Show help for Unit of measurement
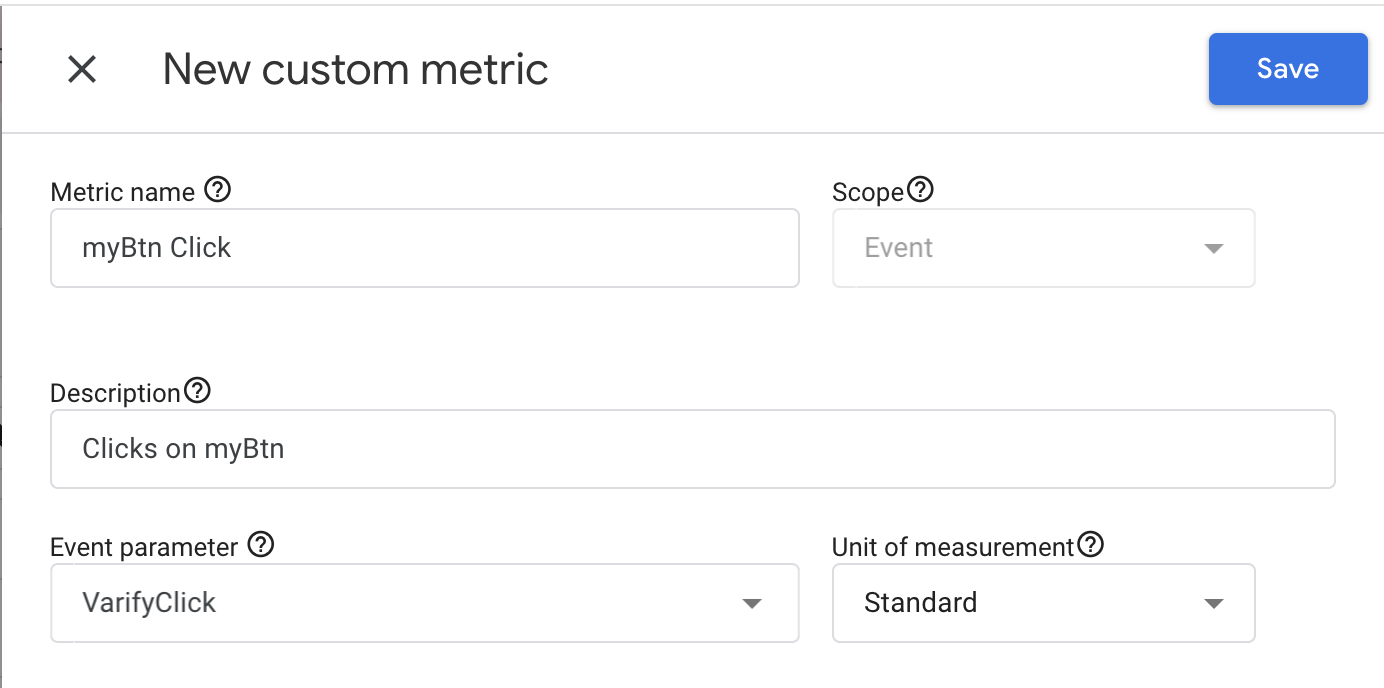The height and width of the screenshot is (688, 1384). point(1090,545)
